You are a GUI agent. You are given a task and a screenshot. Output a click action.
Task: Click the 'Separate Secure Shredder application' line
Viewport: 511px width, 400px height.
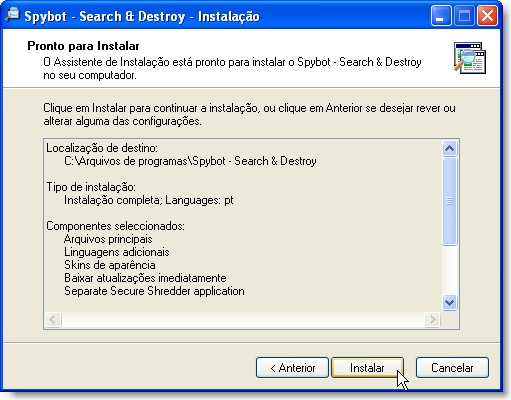[x=154, y=291]
